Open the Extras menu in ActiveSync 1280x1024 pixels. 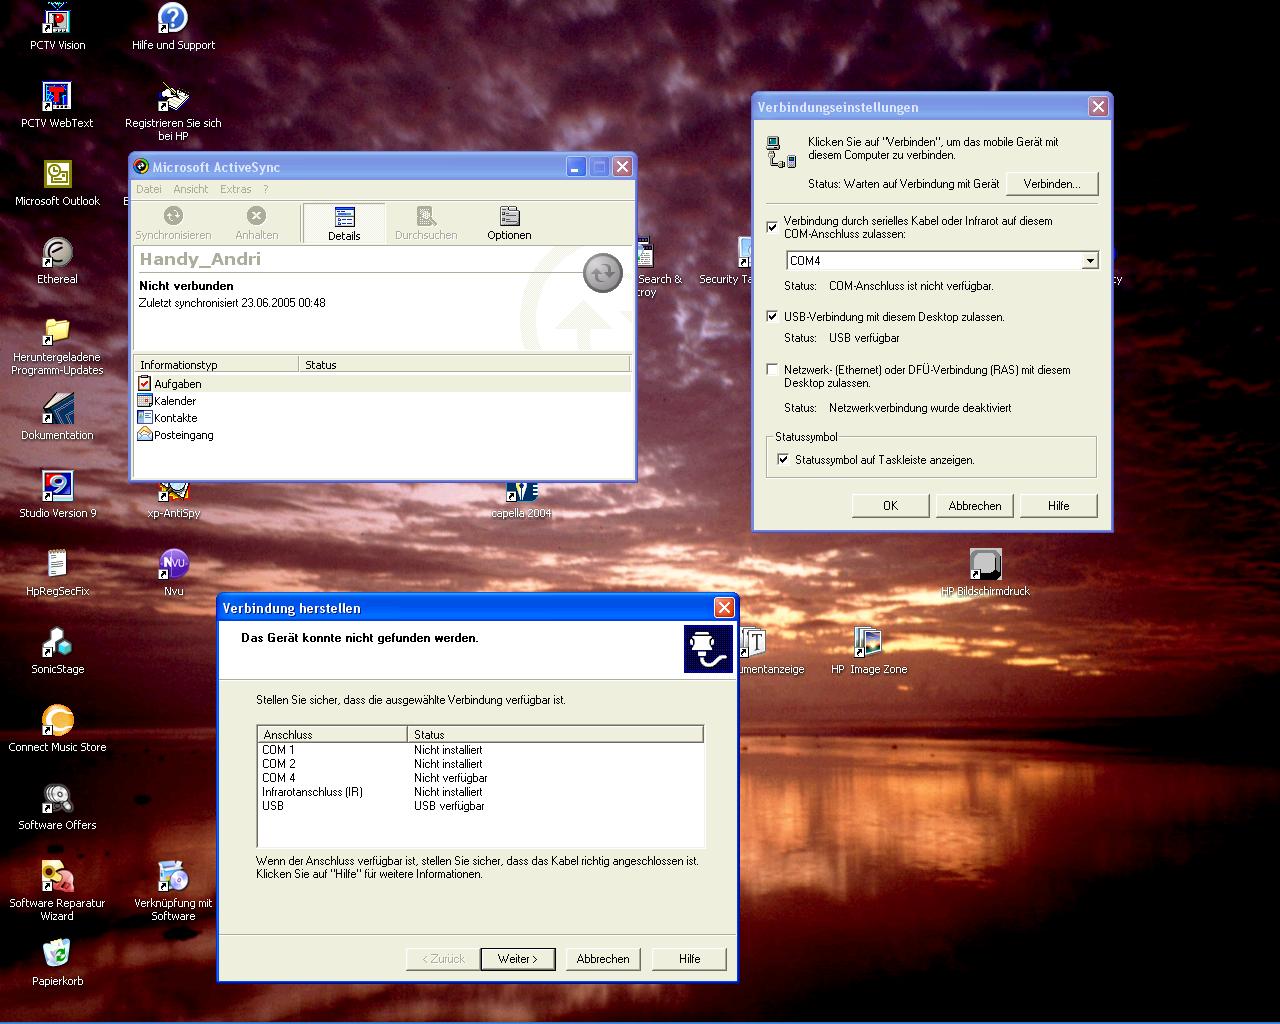[236, 189]
